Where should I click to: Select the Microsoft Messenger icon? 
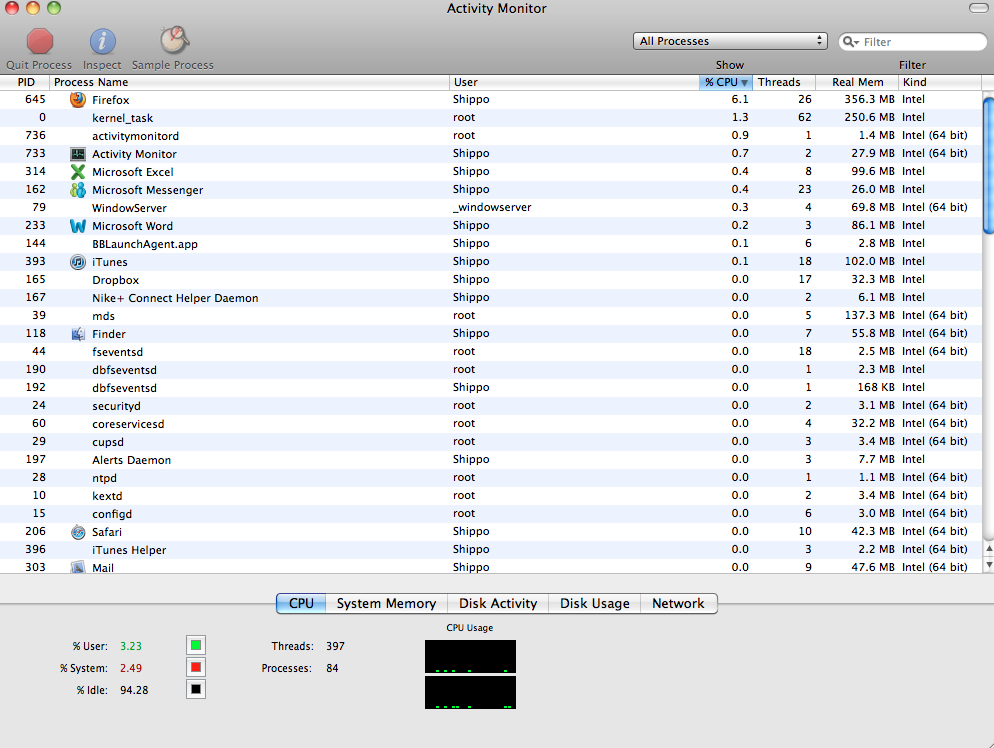point(78,190)
